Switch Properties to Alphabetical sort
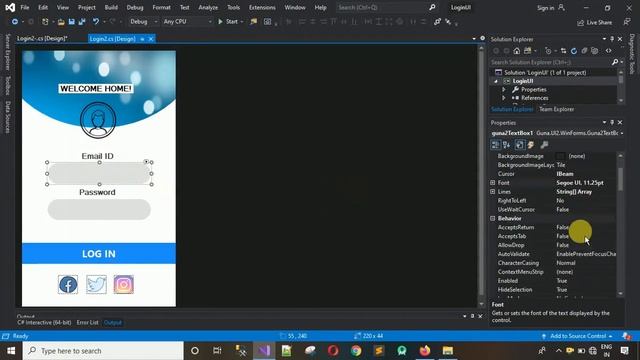The height and width of the screenshot is (360, 640). (507, 145)
